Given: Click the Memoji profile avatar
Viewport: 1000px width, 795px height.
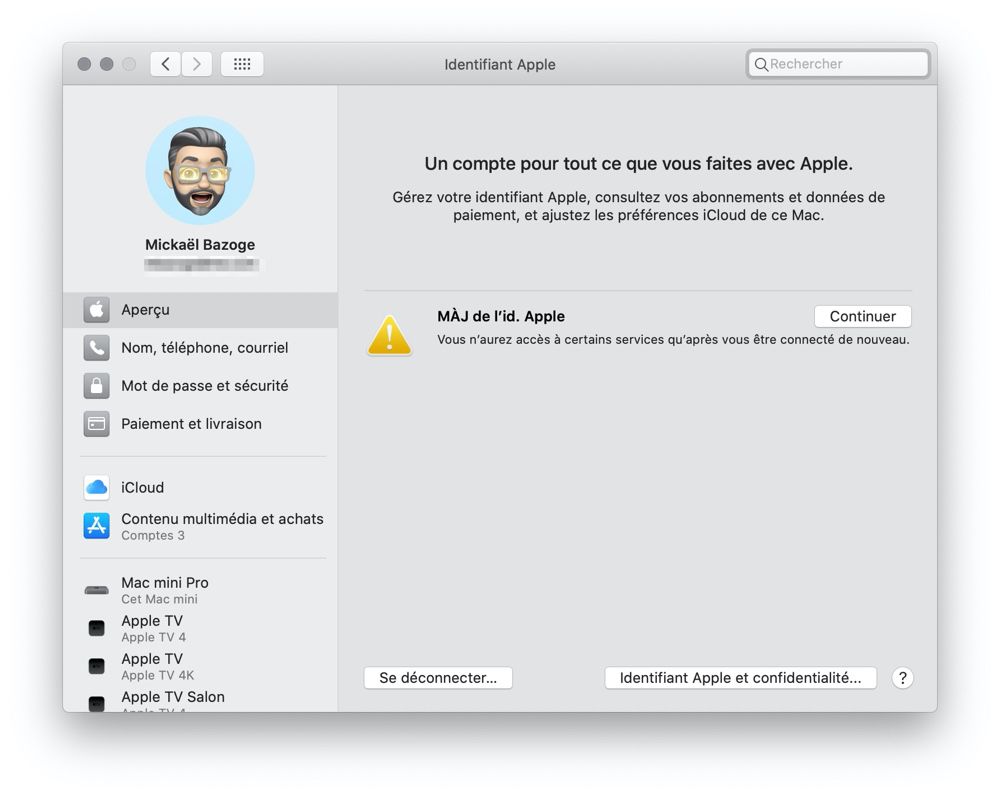Looking at the screenshot, I should [200, 170].
